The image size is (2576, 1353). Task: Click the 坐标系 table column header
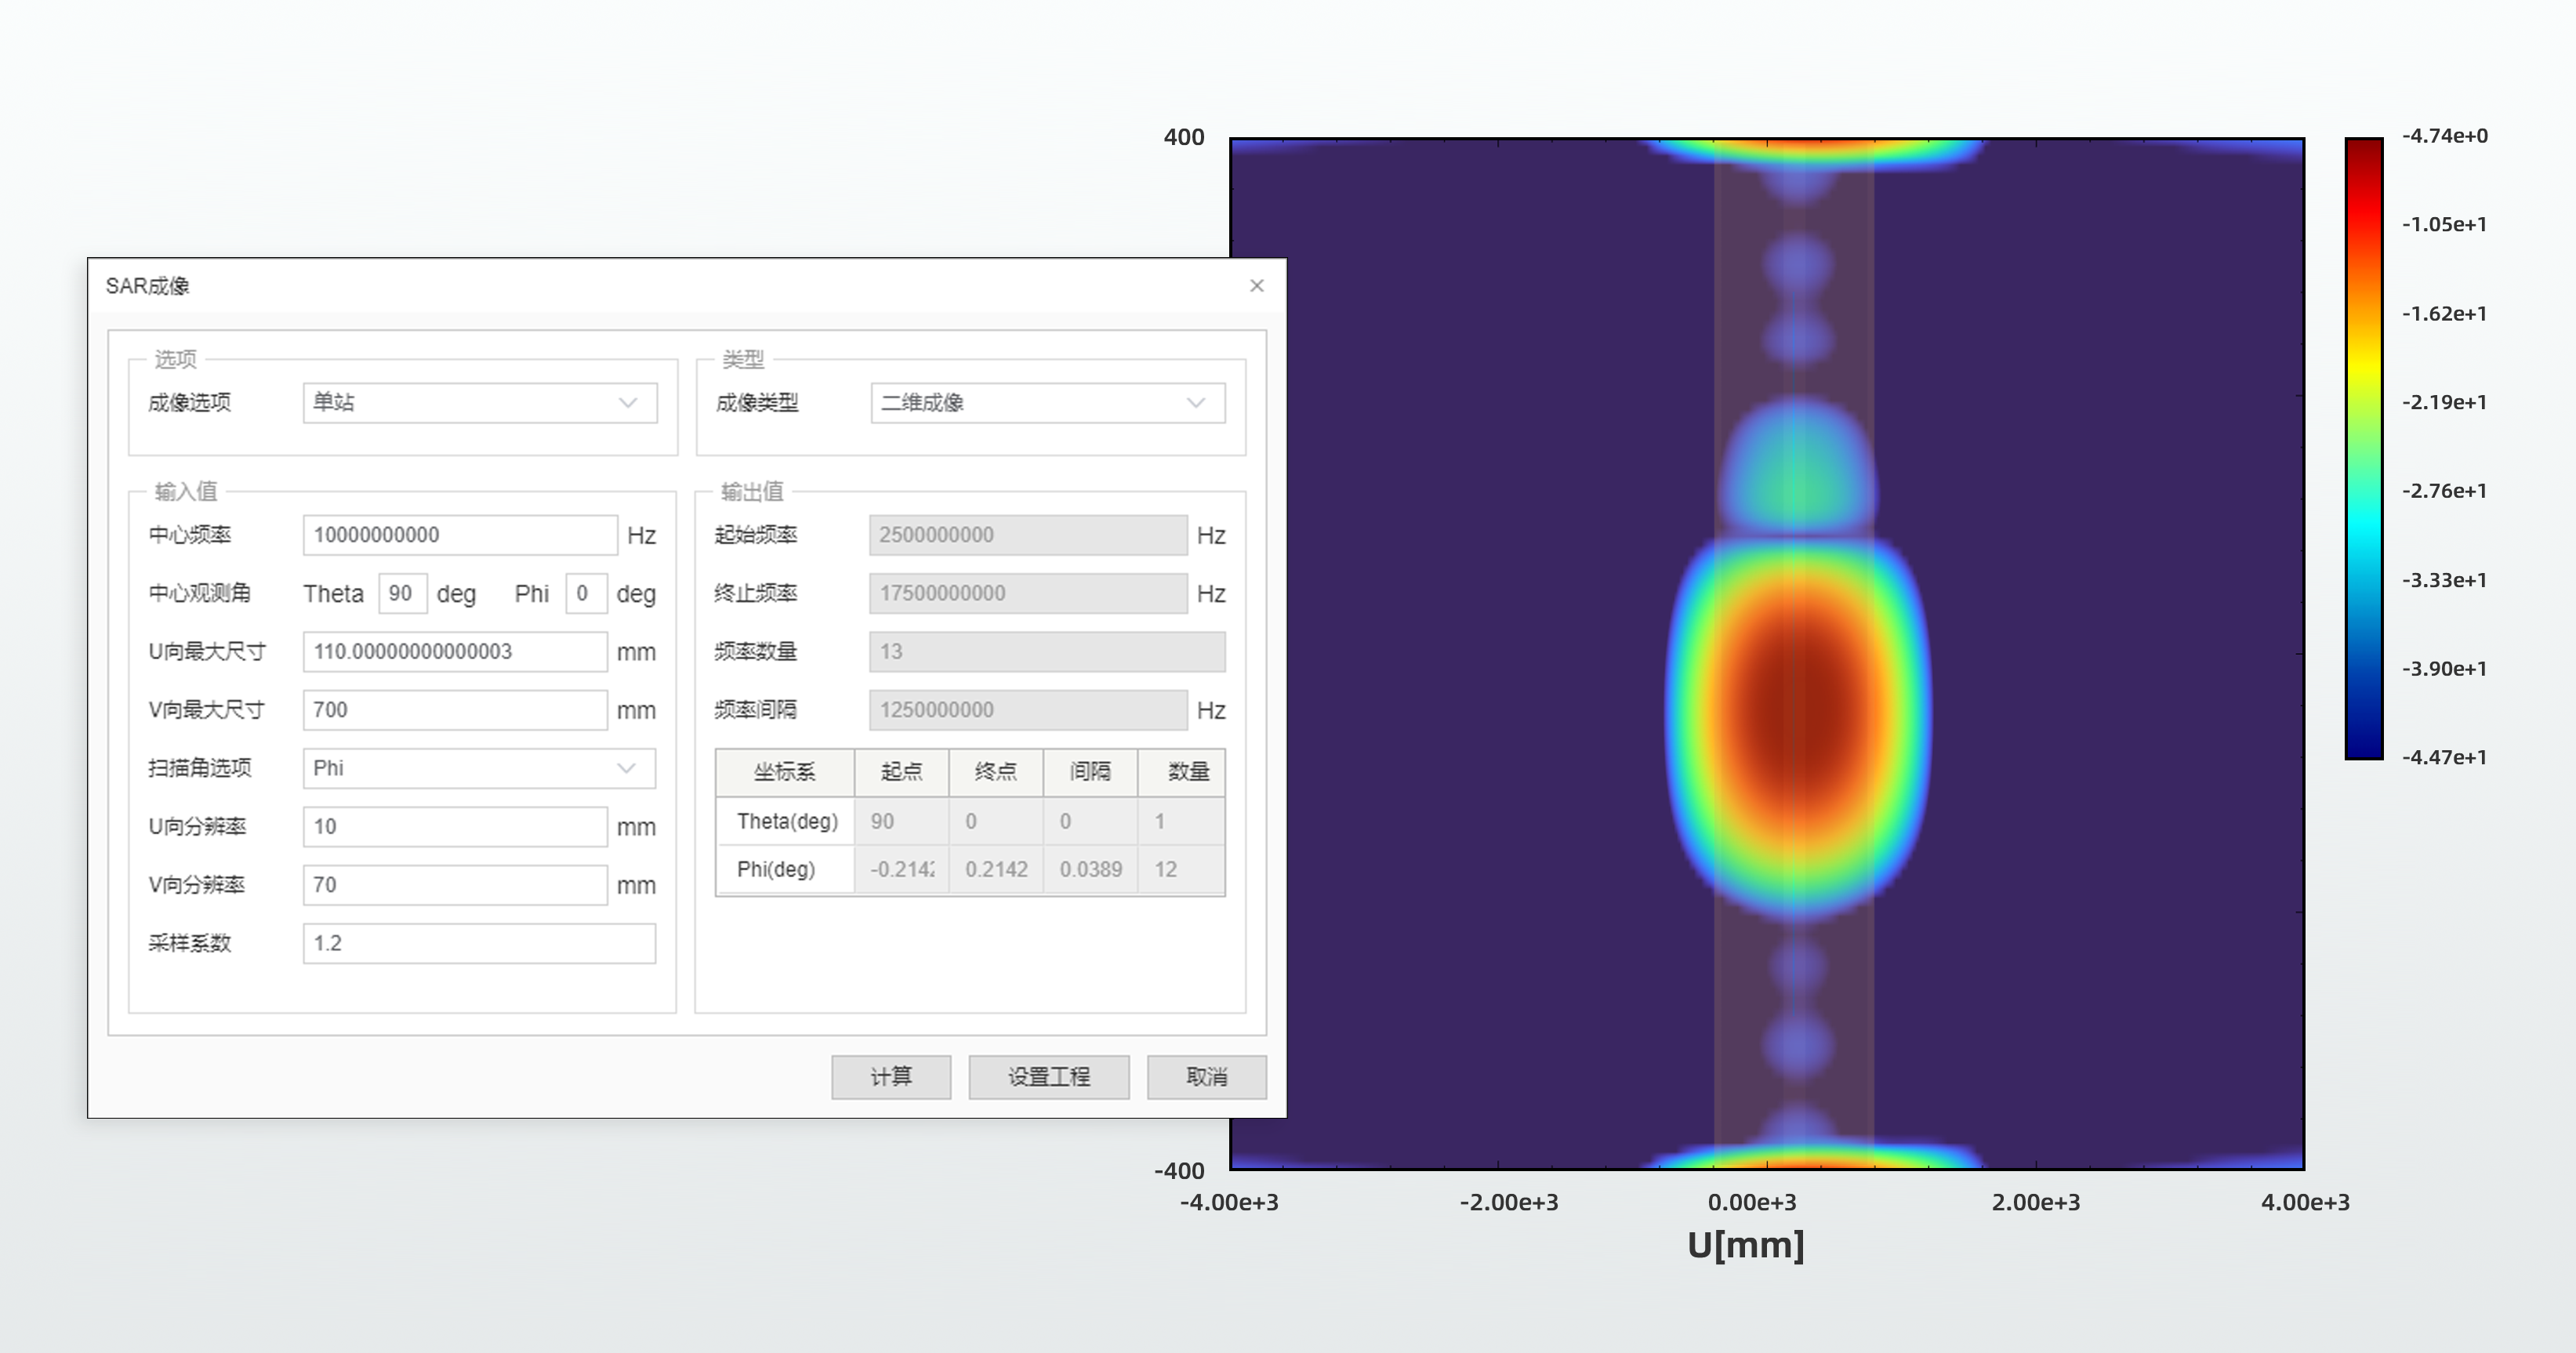(784, 771)
